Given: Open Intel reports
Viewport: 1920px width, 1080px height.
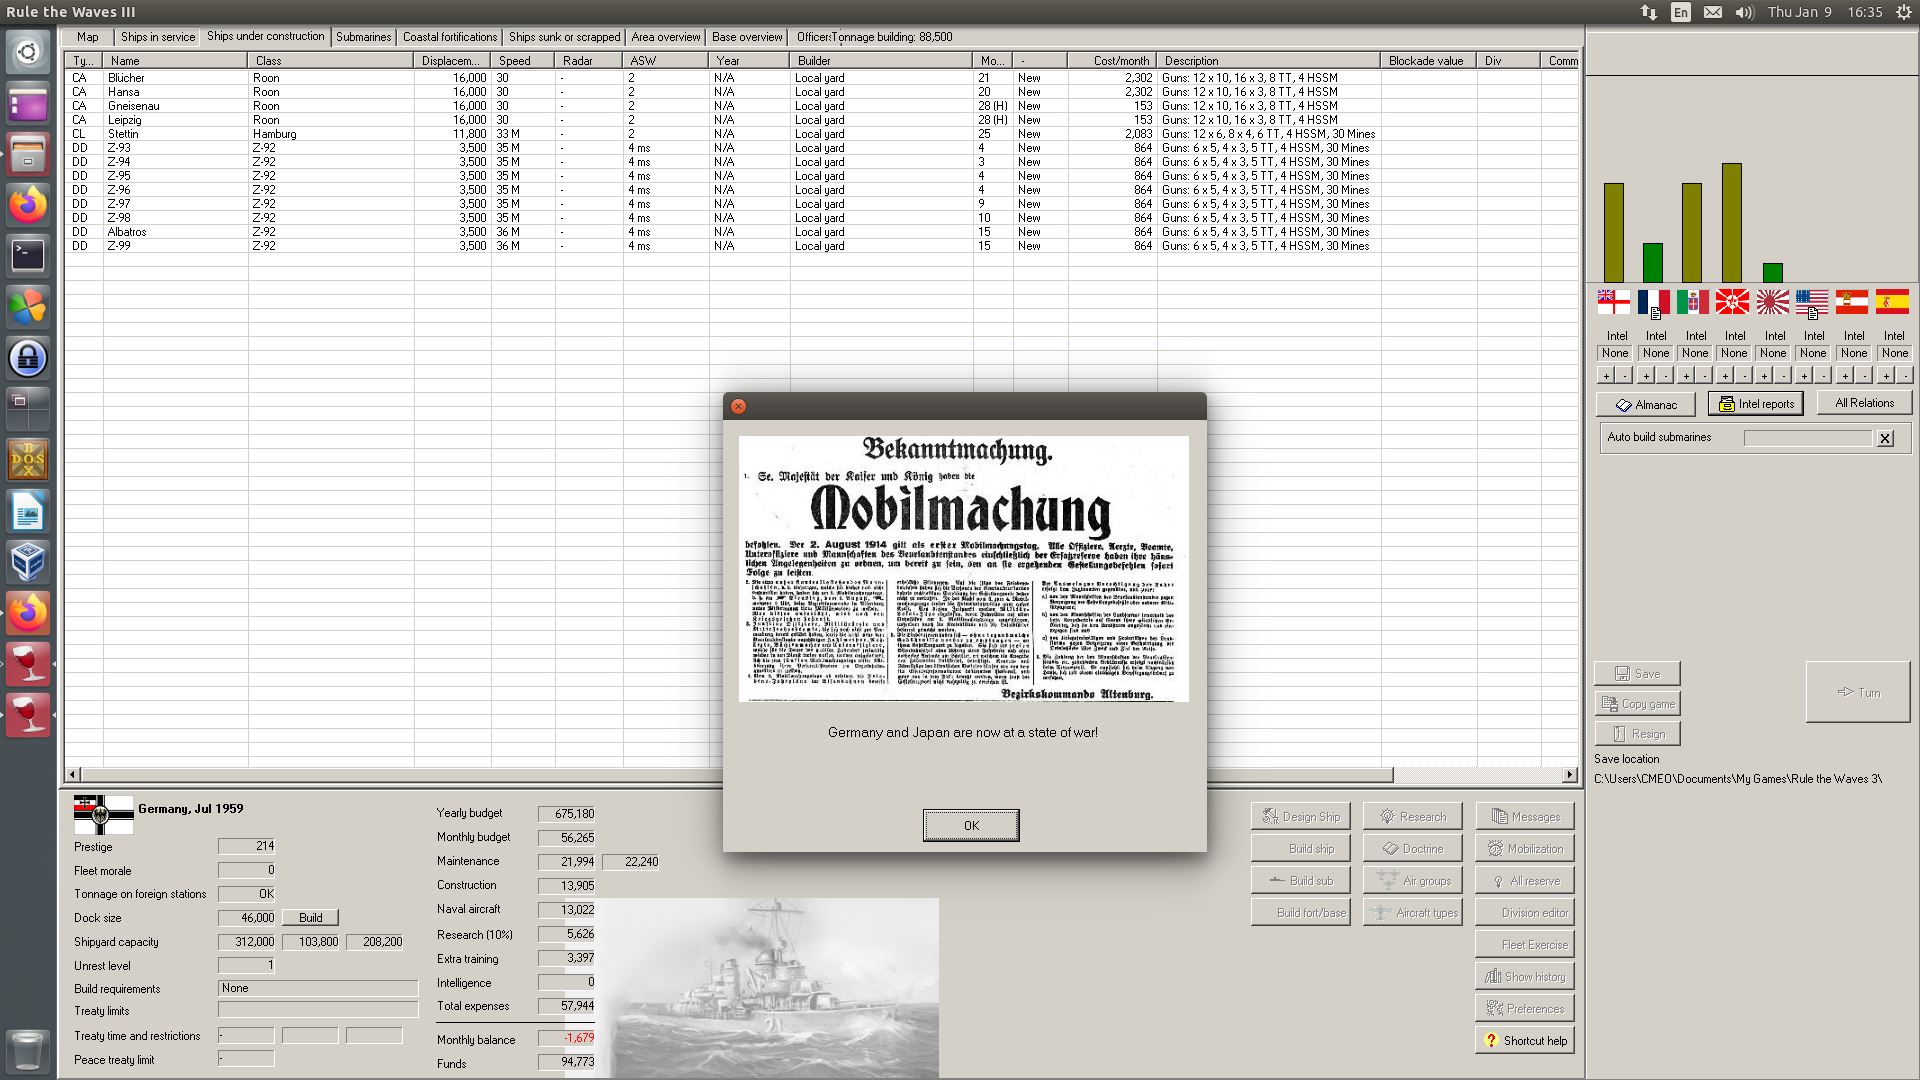Looking at the screenshot, I should [x=1756, y=404].
